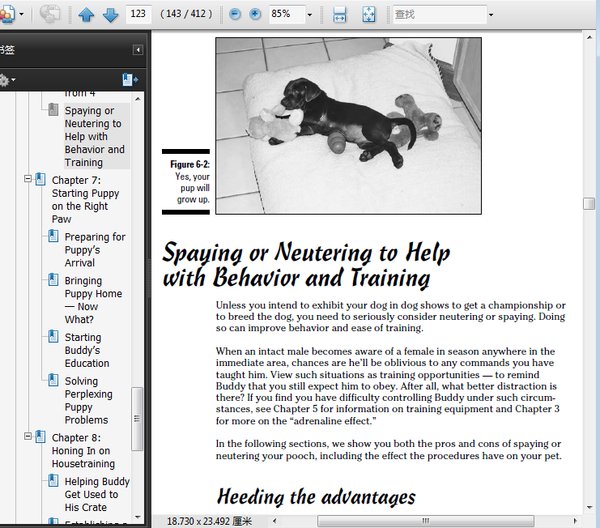Collapse the Chapter 8 bookmark tree
Viewport: 600px width, 528px height.
coord(27,437)
